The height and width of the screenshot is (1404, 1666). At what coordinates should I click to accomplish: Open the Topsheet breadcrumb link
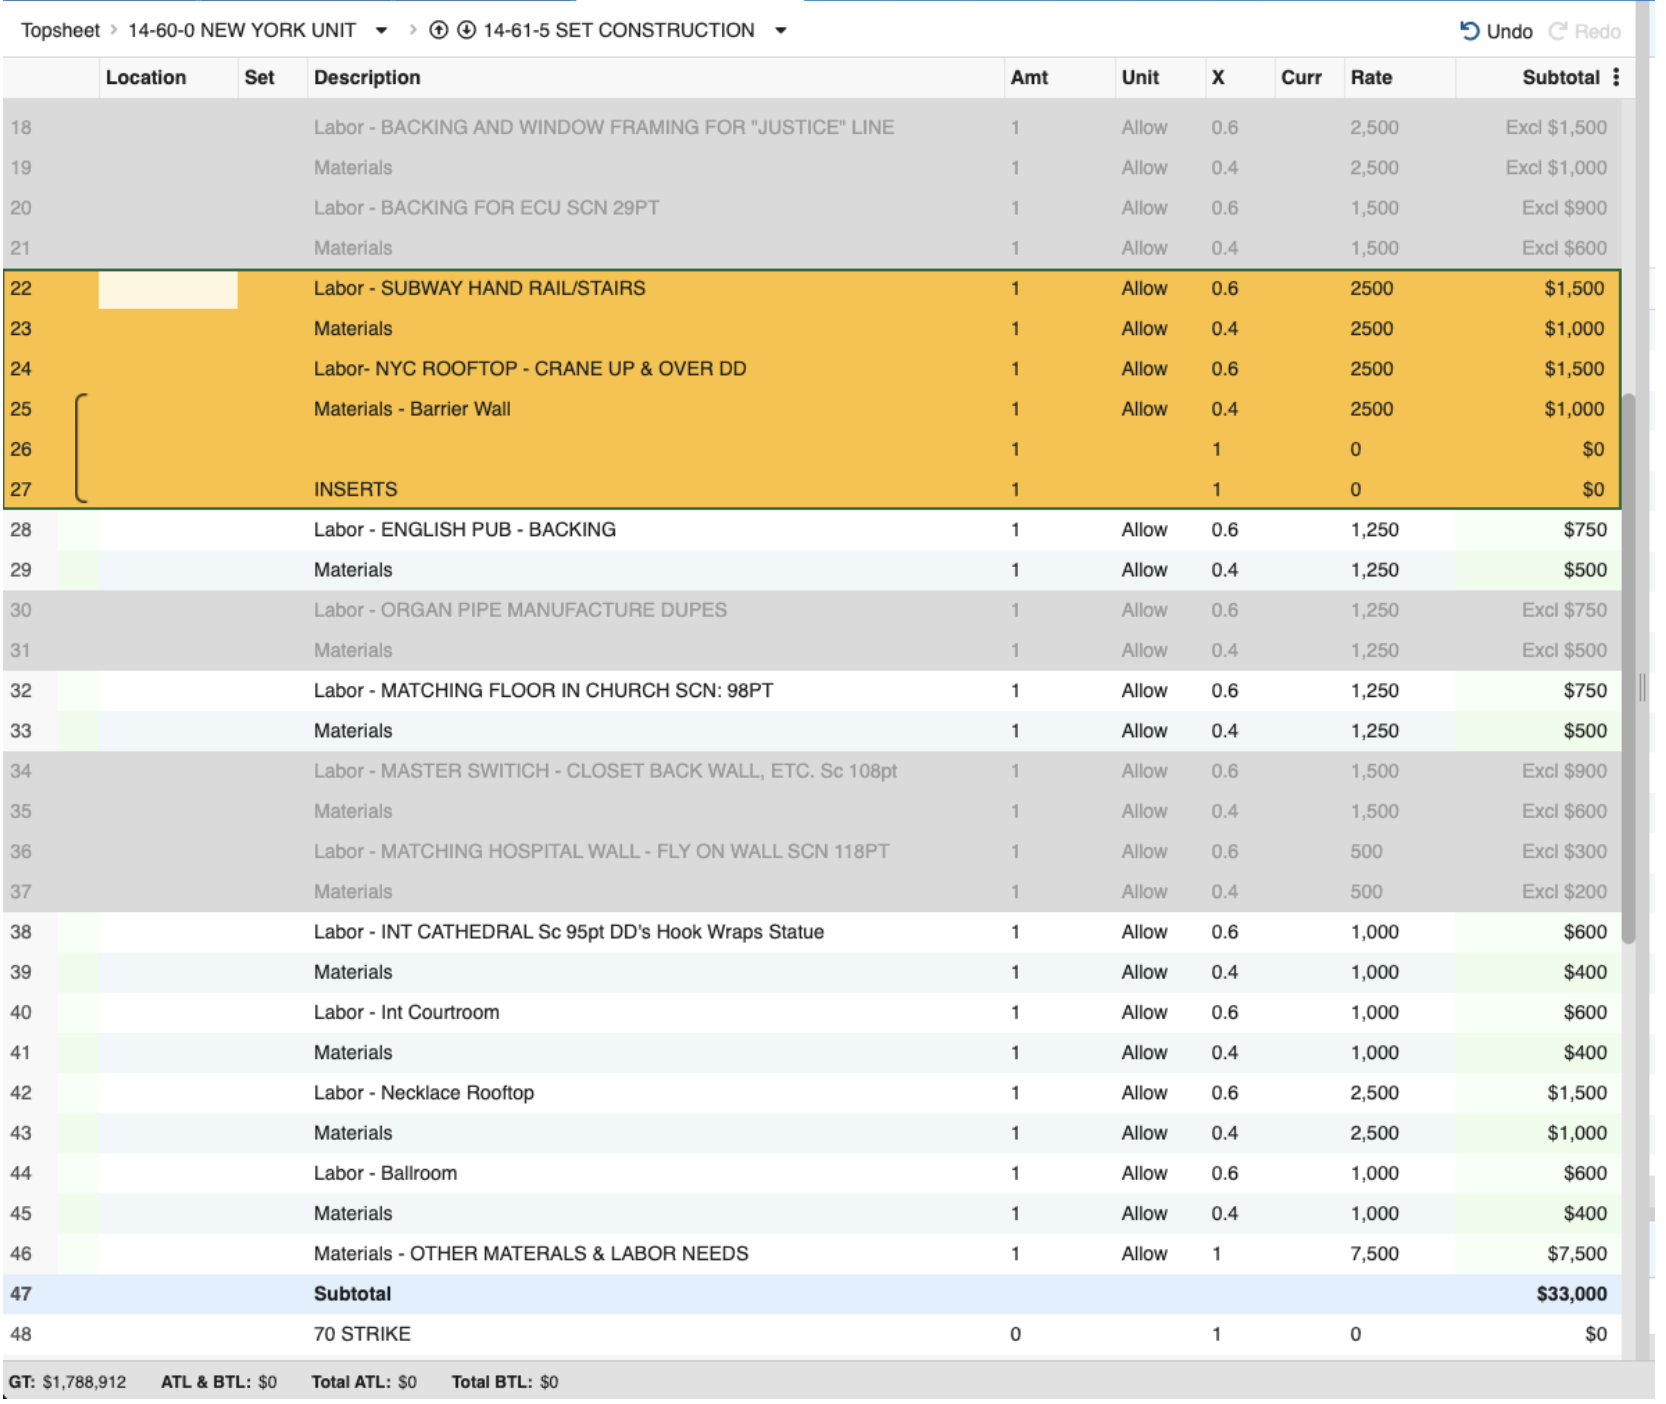(x=60, y=30)
